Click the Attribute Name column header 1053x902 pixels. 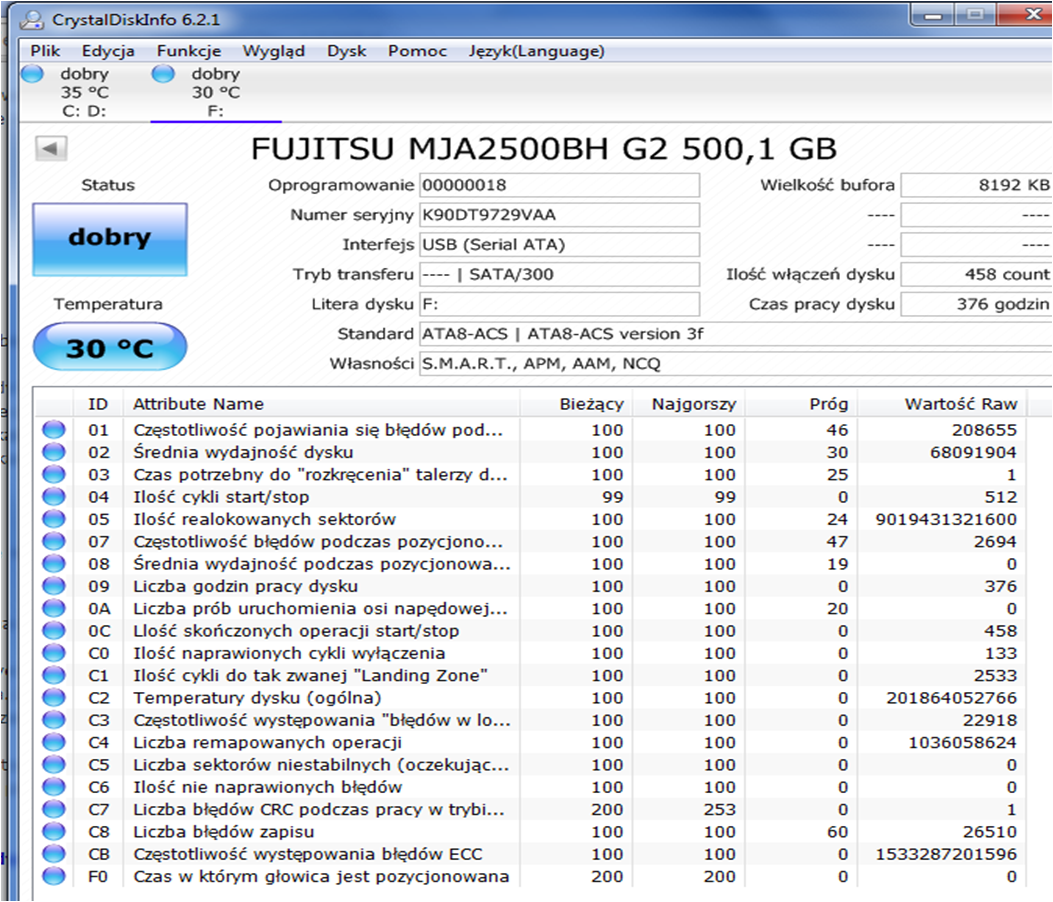coord(321,404)
